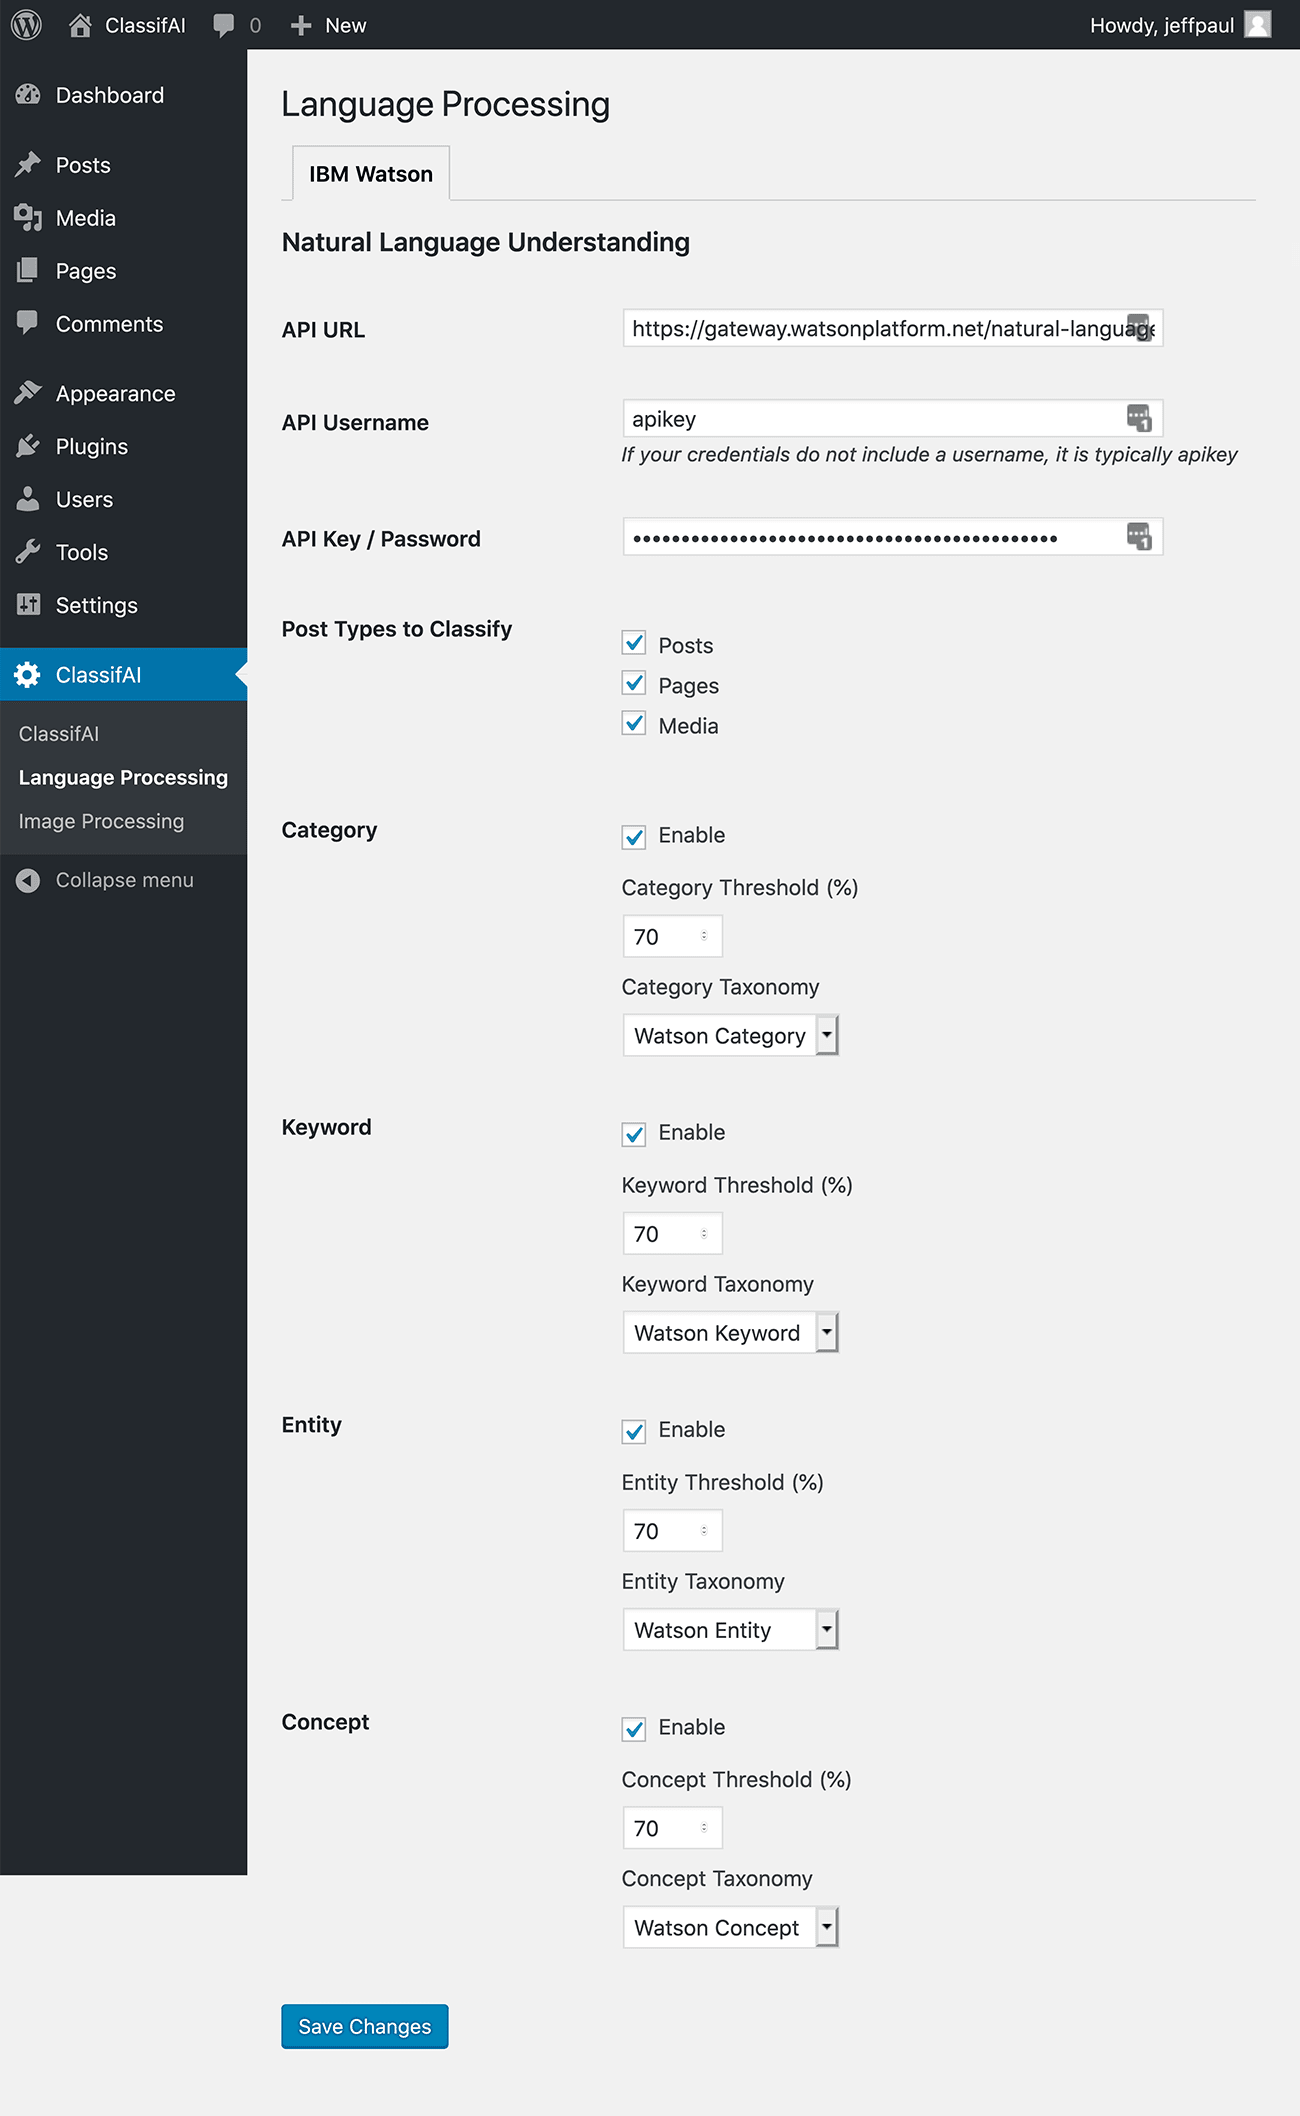
Task: Select the IBM Watson tab
Action: (x=371, y=173)
